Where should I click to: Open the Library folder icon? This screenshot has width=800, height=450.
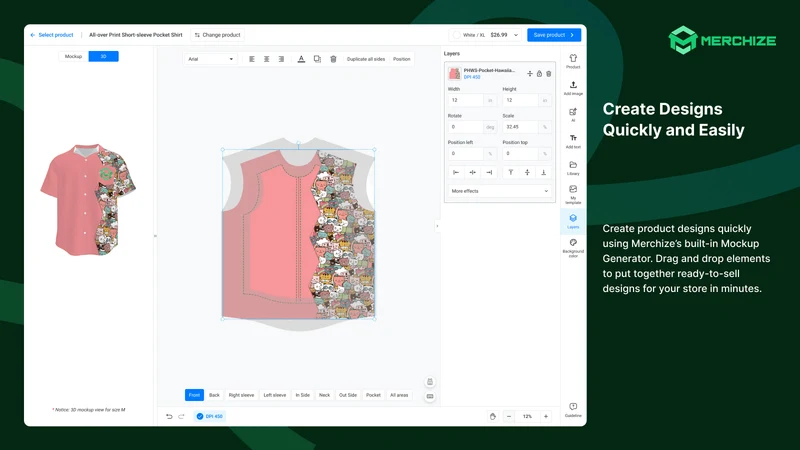pyautogui.click(x=573, y=168)
